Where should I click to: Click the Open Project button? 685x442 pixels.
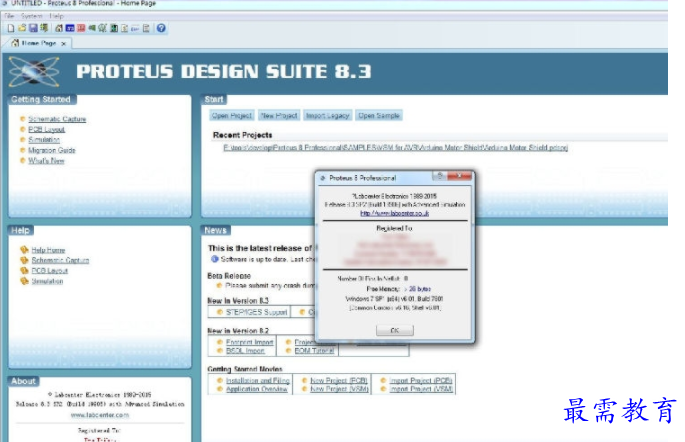point(229,116)
